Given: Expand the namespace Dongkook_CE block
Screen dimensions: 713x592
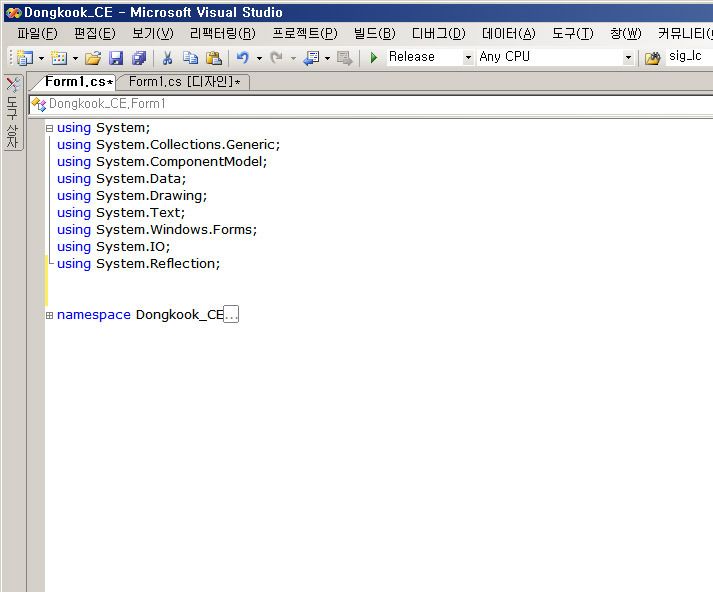Looking at the screenshot, I should point(49,315).
